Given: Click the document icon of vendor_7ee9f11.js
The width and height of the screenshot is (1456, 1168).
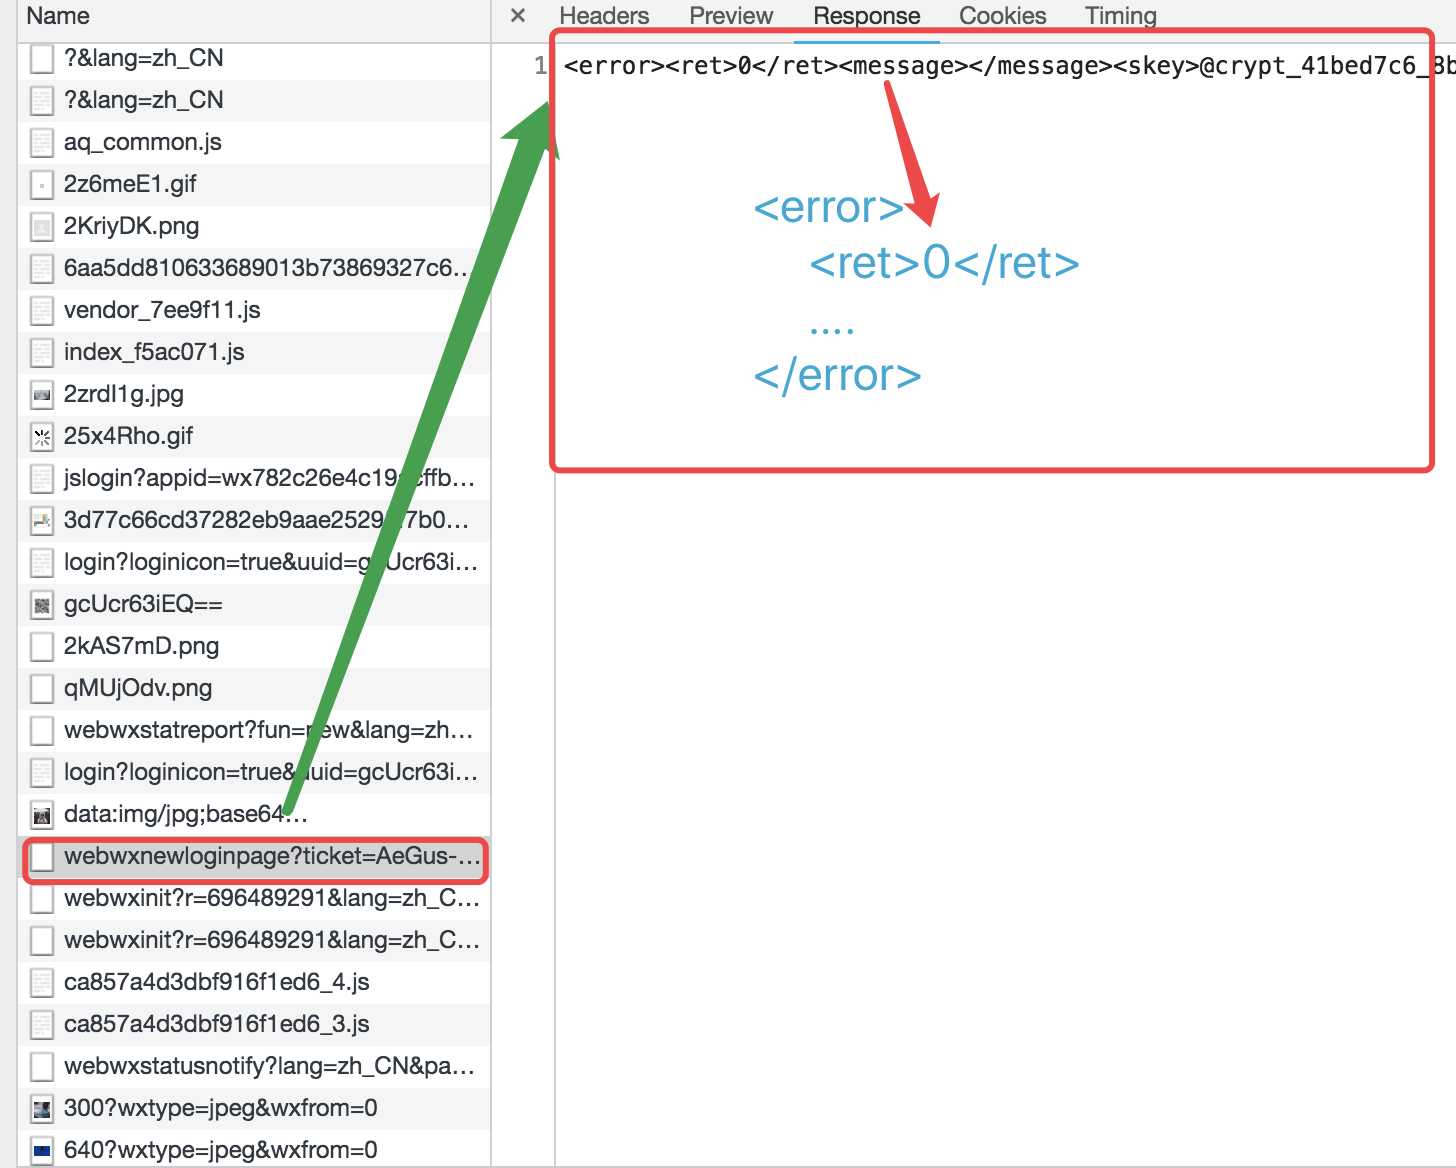Looking at the screenshot, I should pos(42,311).
